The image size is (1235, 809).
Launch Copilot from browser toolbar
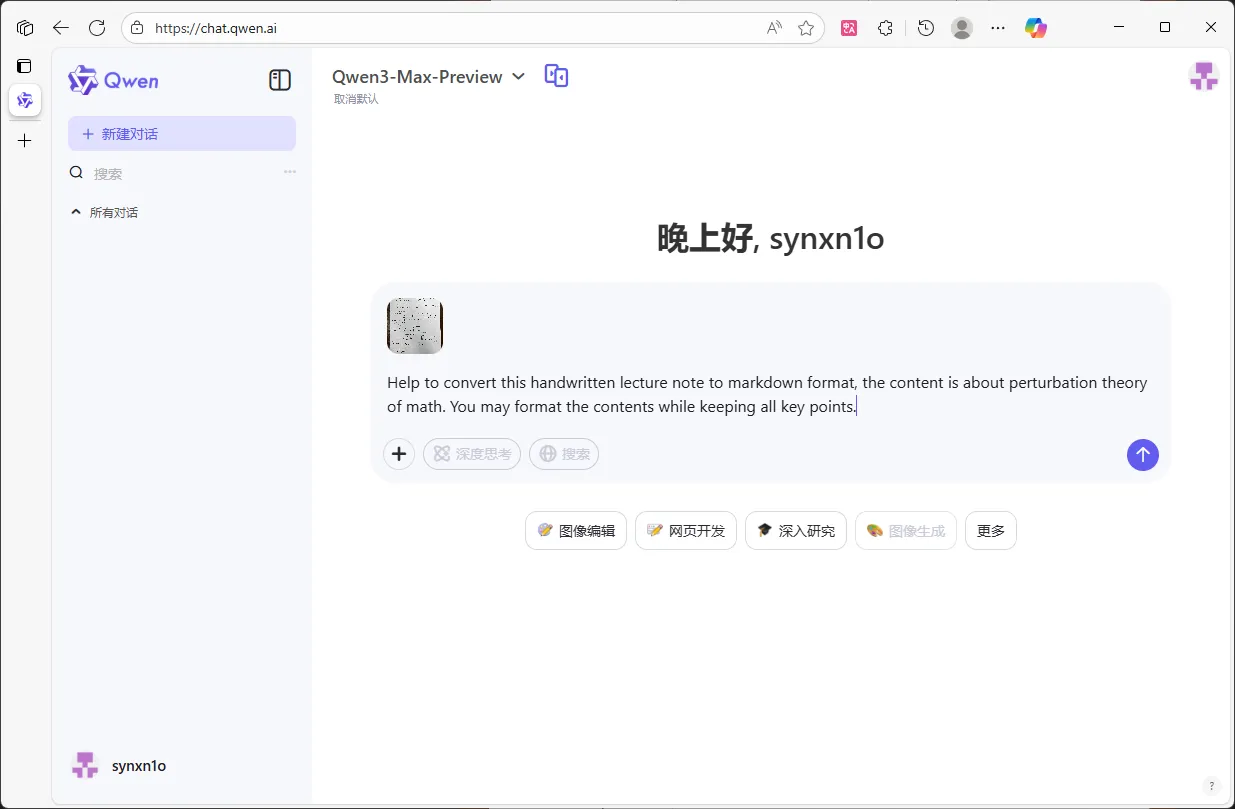1036,28
